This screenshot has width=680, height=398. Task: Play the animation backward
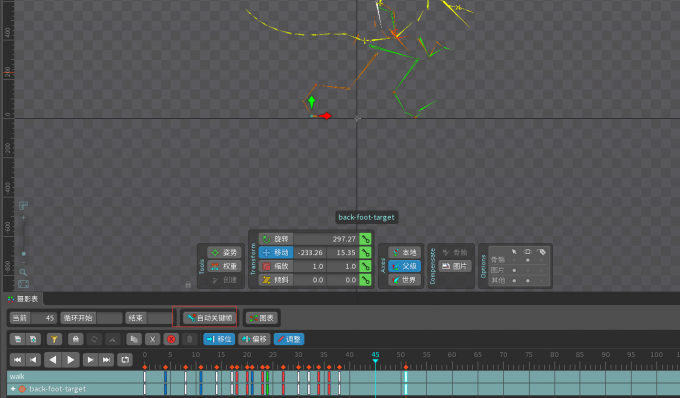point(53,359)
